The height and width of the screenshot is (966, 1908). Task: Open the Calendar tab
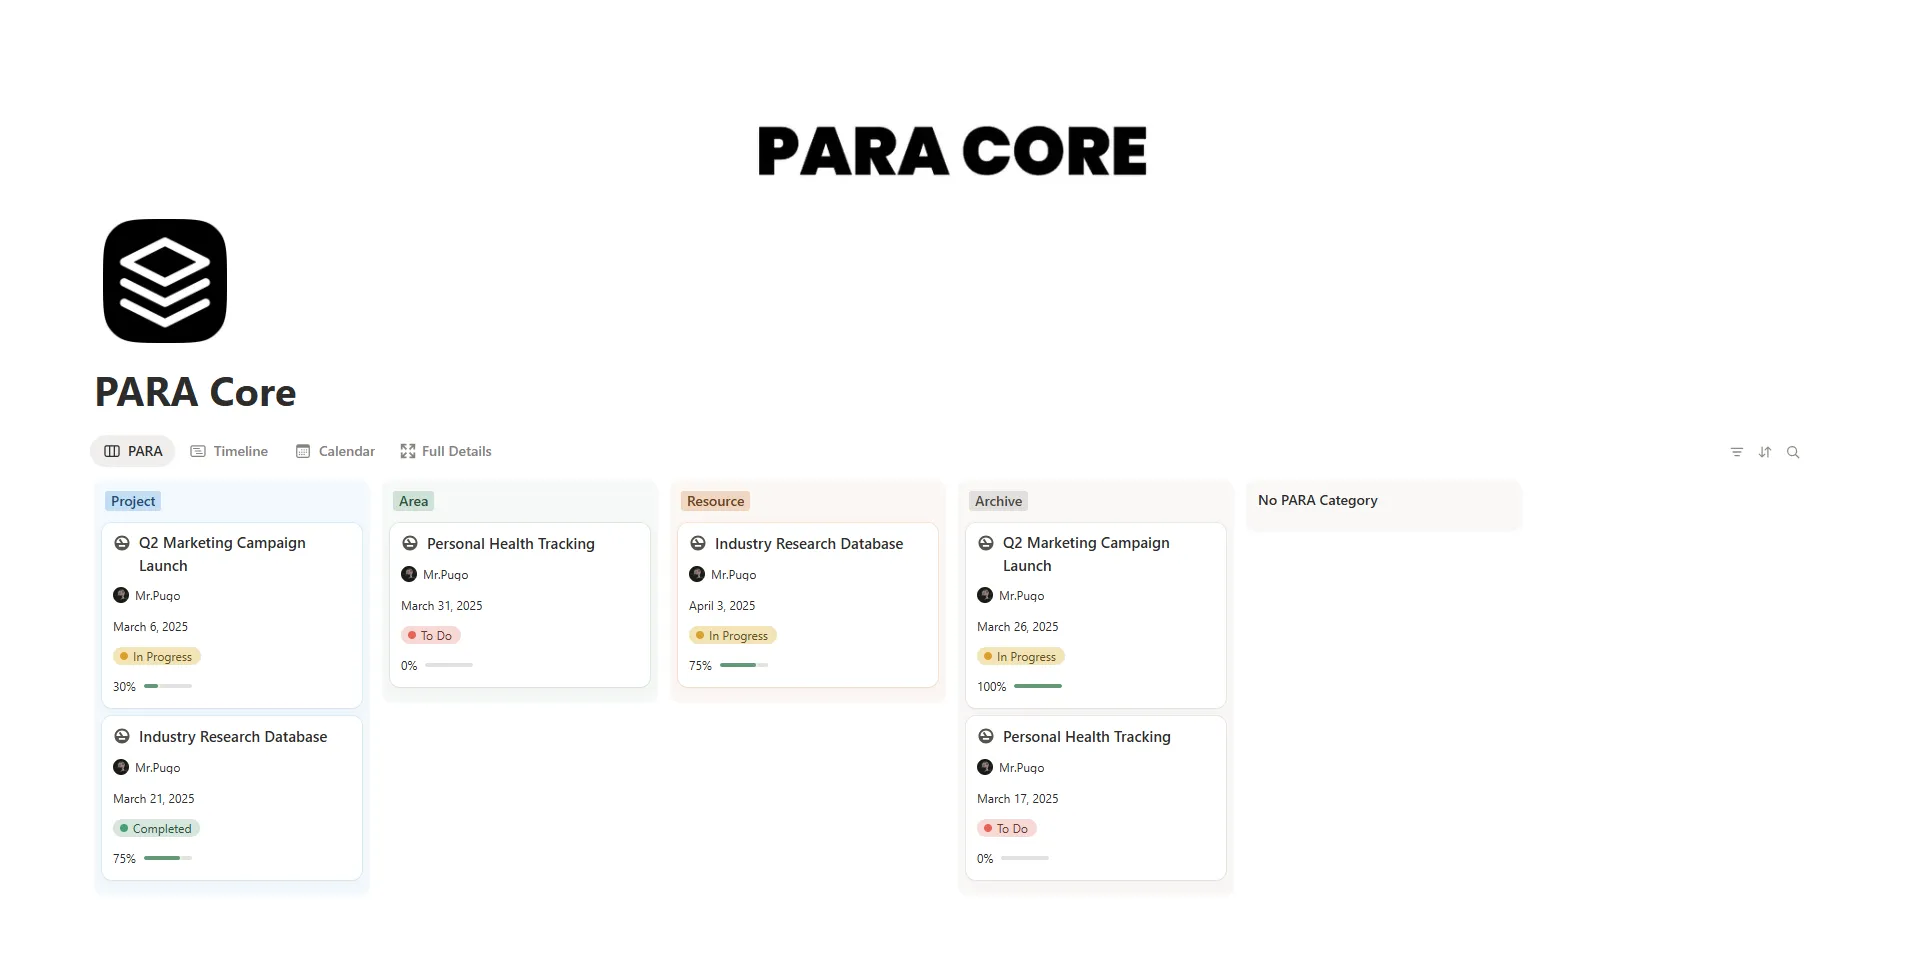(x=345, y=451)
